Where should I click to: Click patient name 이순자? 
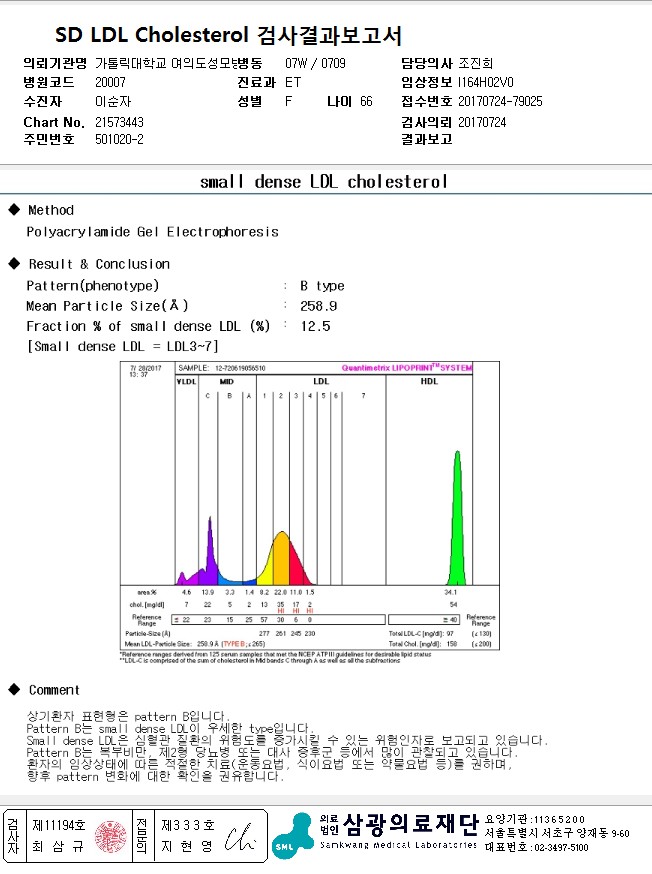[x=113, y=101]
